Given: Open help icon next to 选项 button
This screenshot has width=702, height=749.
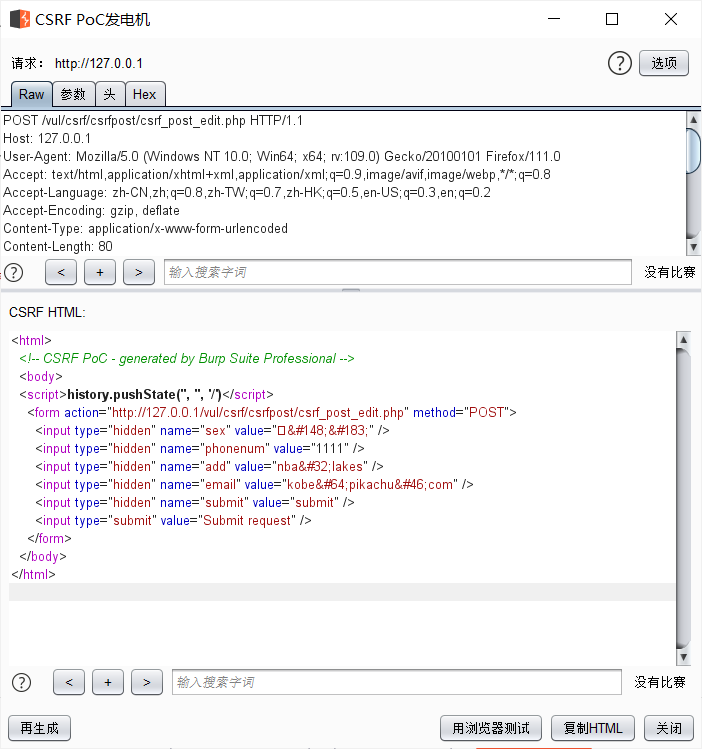Looking at the screenshot, I should [x=620, y=63].
